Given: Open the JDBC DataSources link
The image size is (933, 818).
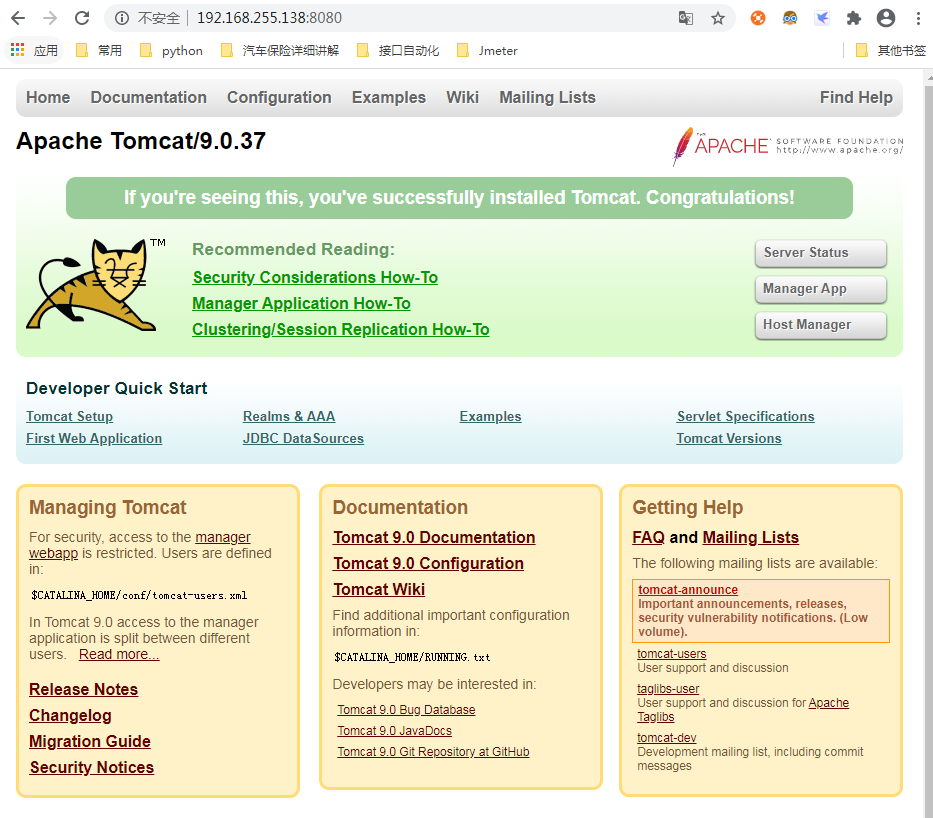Looking at the screenshot, I should (x=303, y=438).
